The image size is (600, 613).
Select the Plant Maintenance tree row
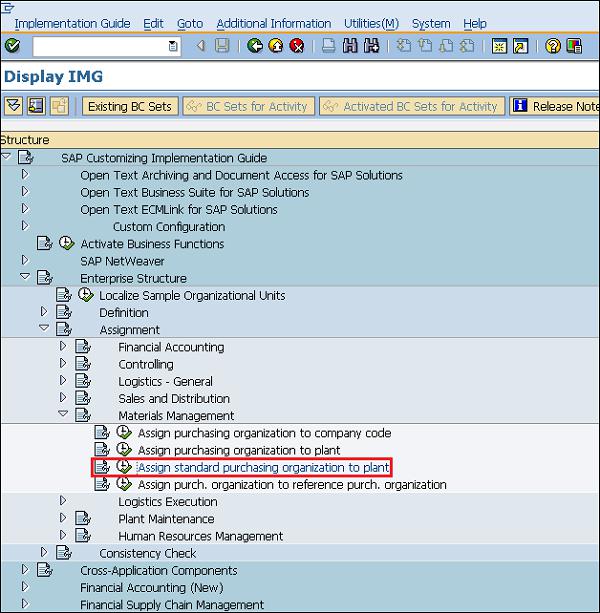pos(167,519)
